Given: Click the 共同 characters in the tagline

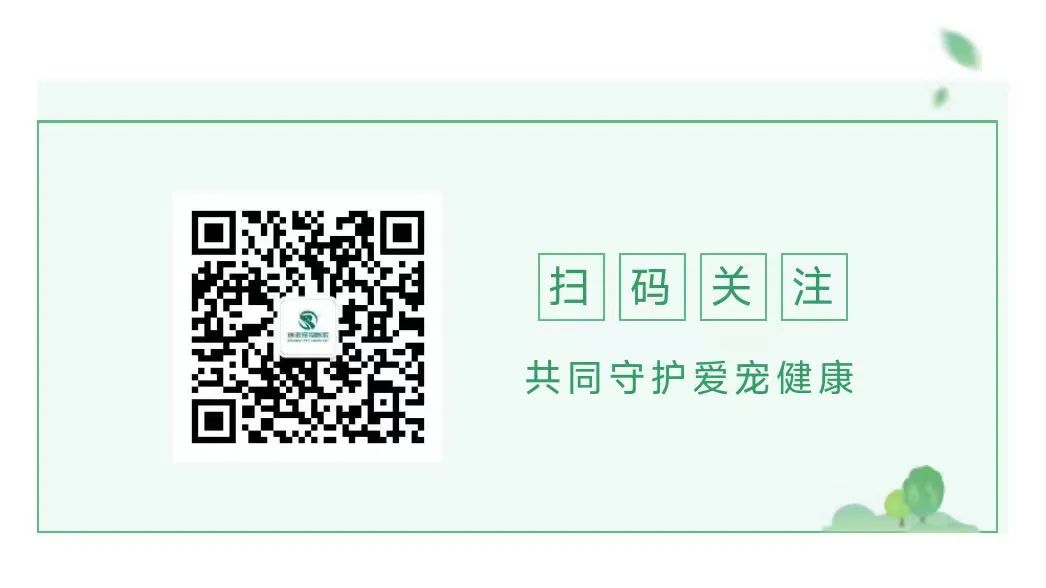Looking at the screenshot, I should [x=564, y=378].
